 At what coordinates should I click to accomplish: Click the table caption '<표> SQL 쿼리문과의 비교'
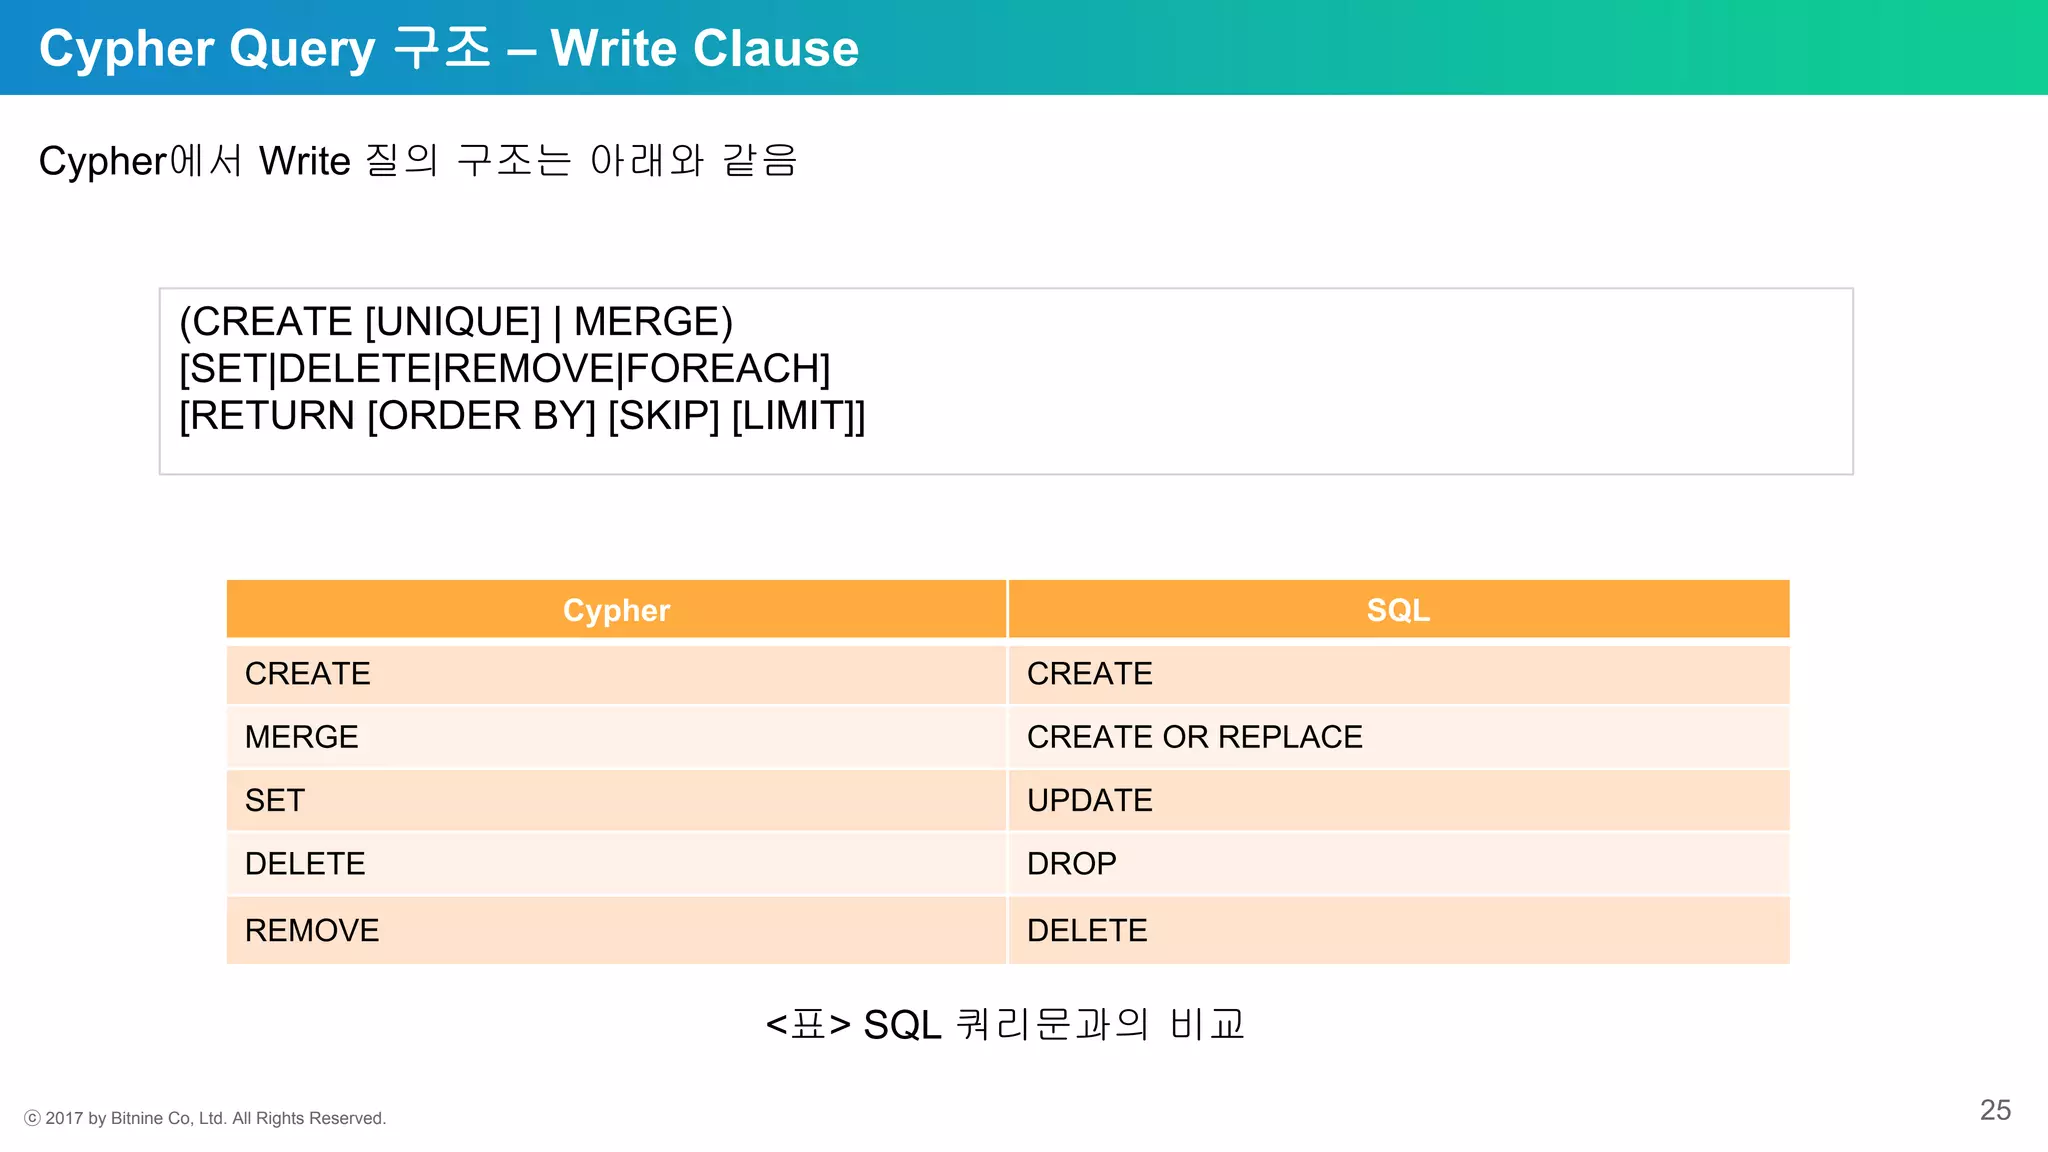(1005, 1024)
